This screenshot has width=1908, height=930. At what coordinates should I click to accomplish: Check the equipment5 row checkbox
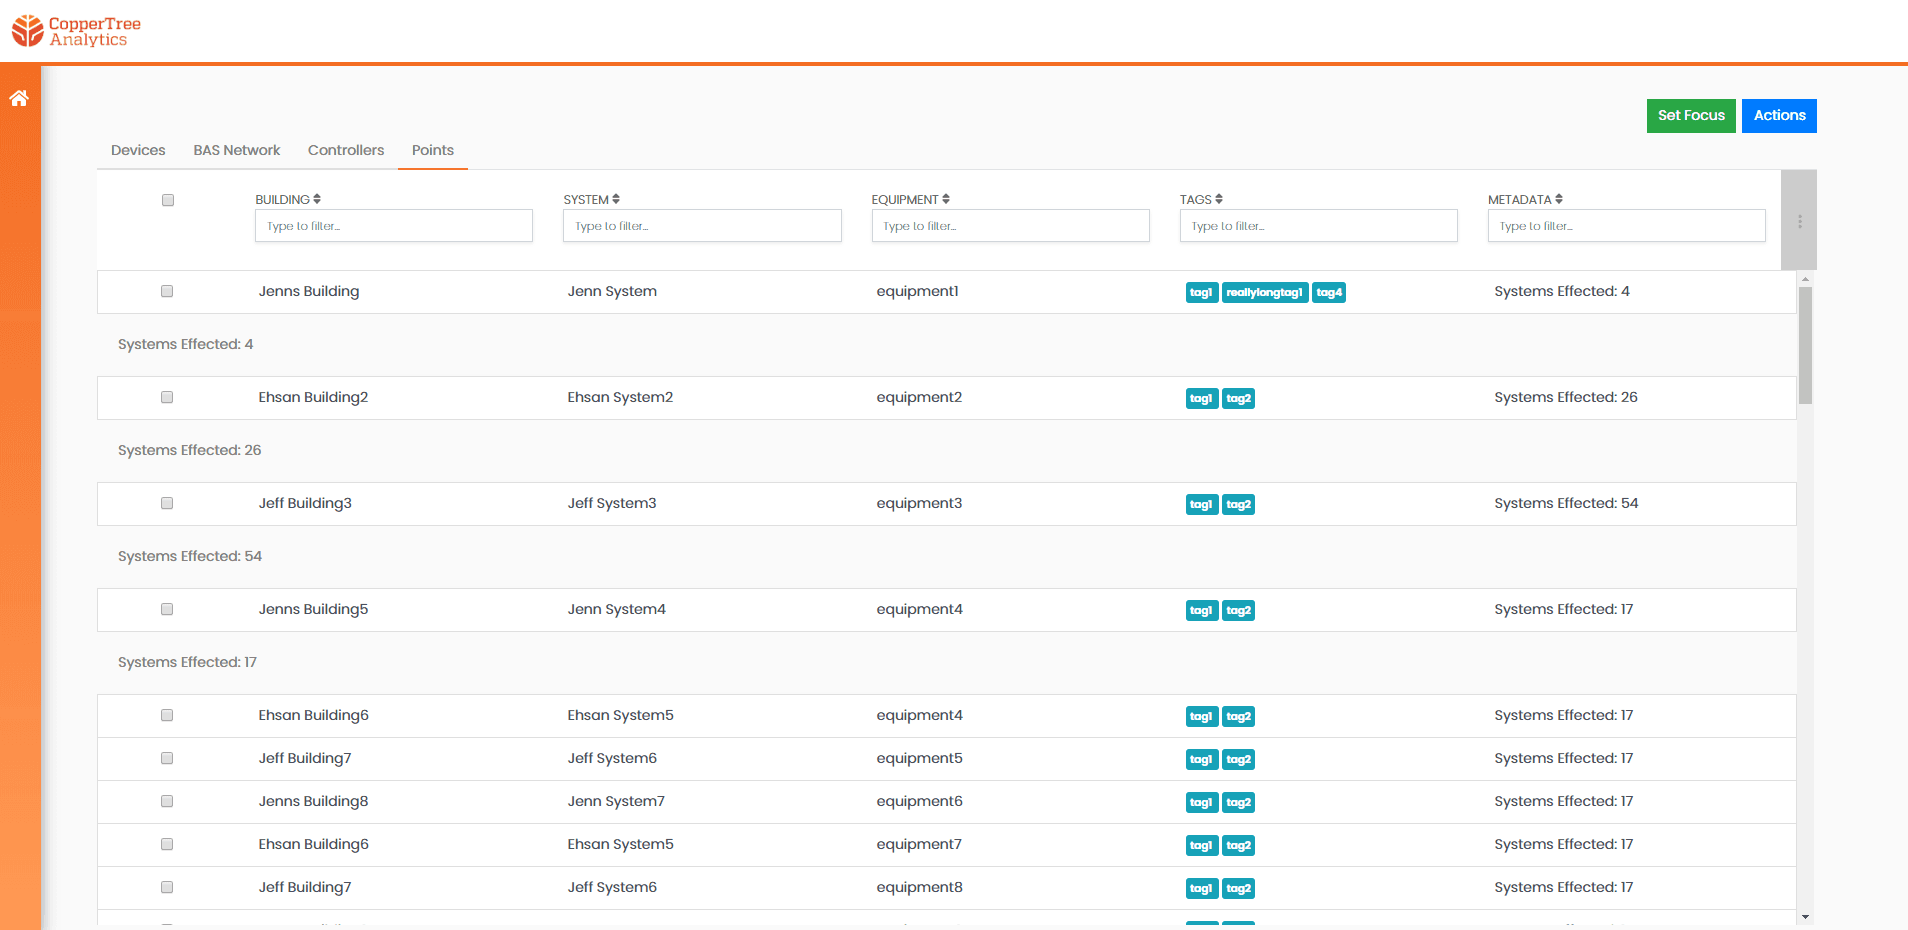167,758
